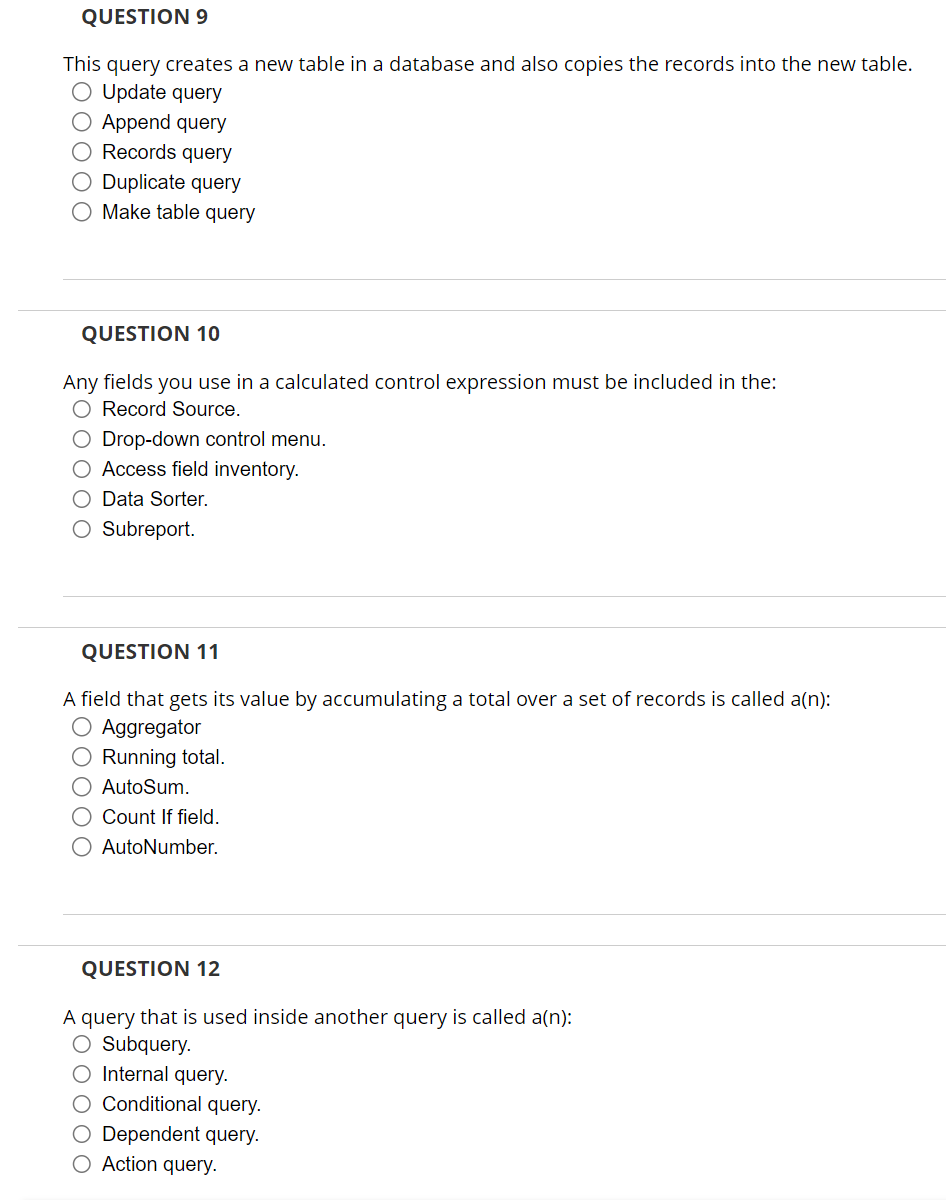Select Subreport as the answer
946x1200 pixels.
81,528
